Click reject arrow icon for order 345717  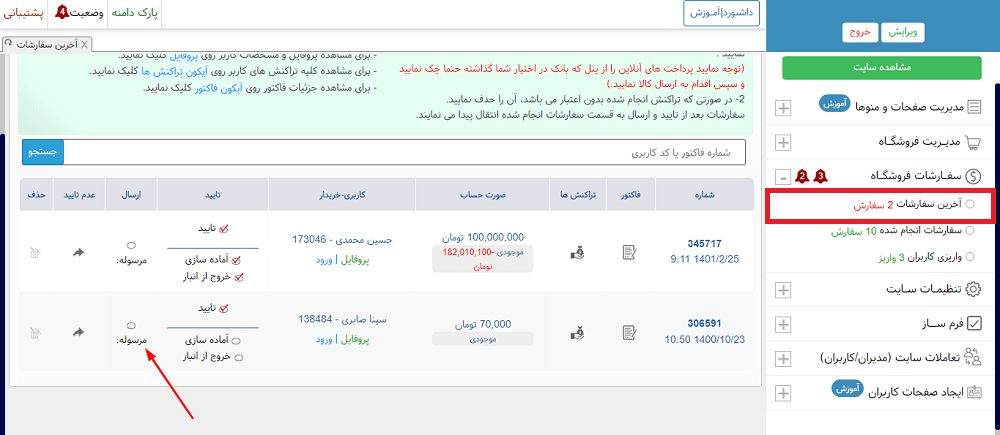click(x=79, y=252)
